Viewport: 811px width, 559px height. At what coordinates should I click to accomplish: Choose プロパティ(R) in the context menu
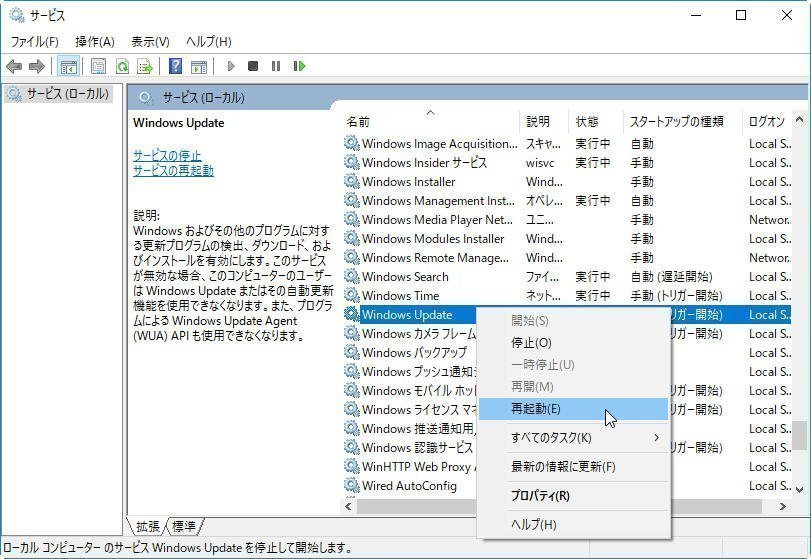click(573, 495)
